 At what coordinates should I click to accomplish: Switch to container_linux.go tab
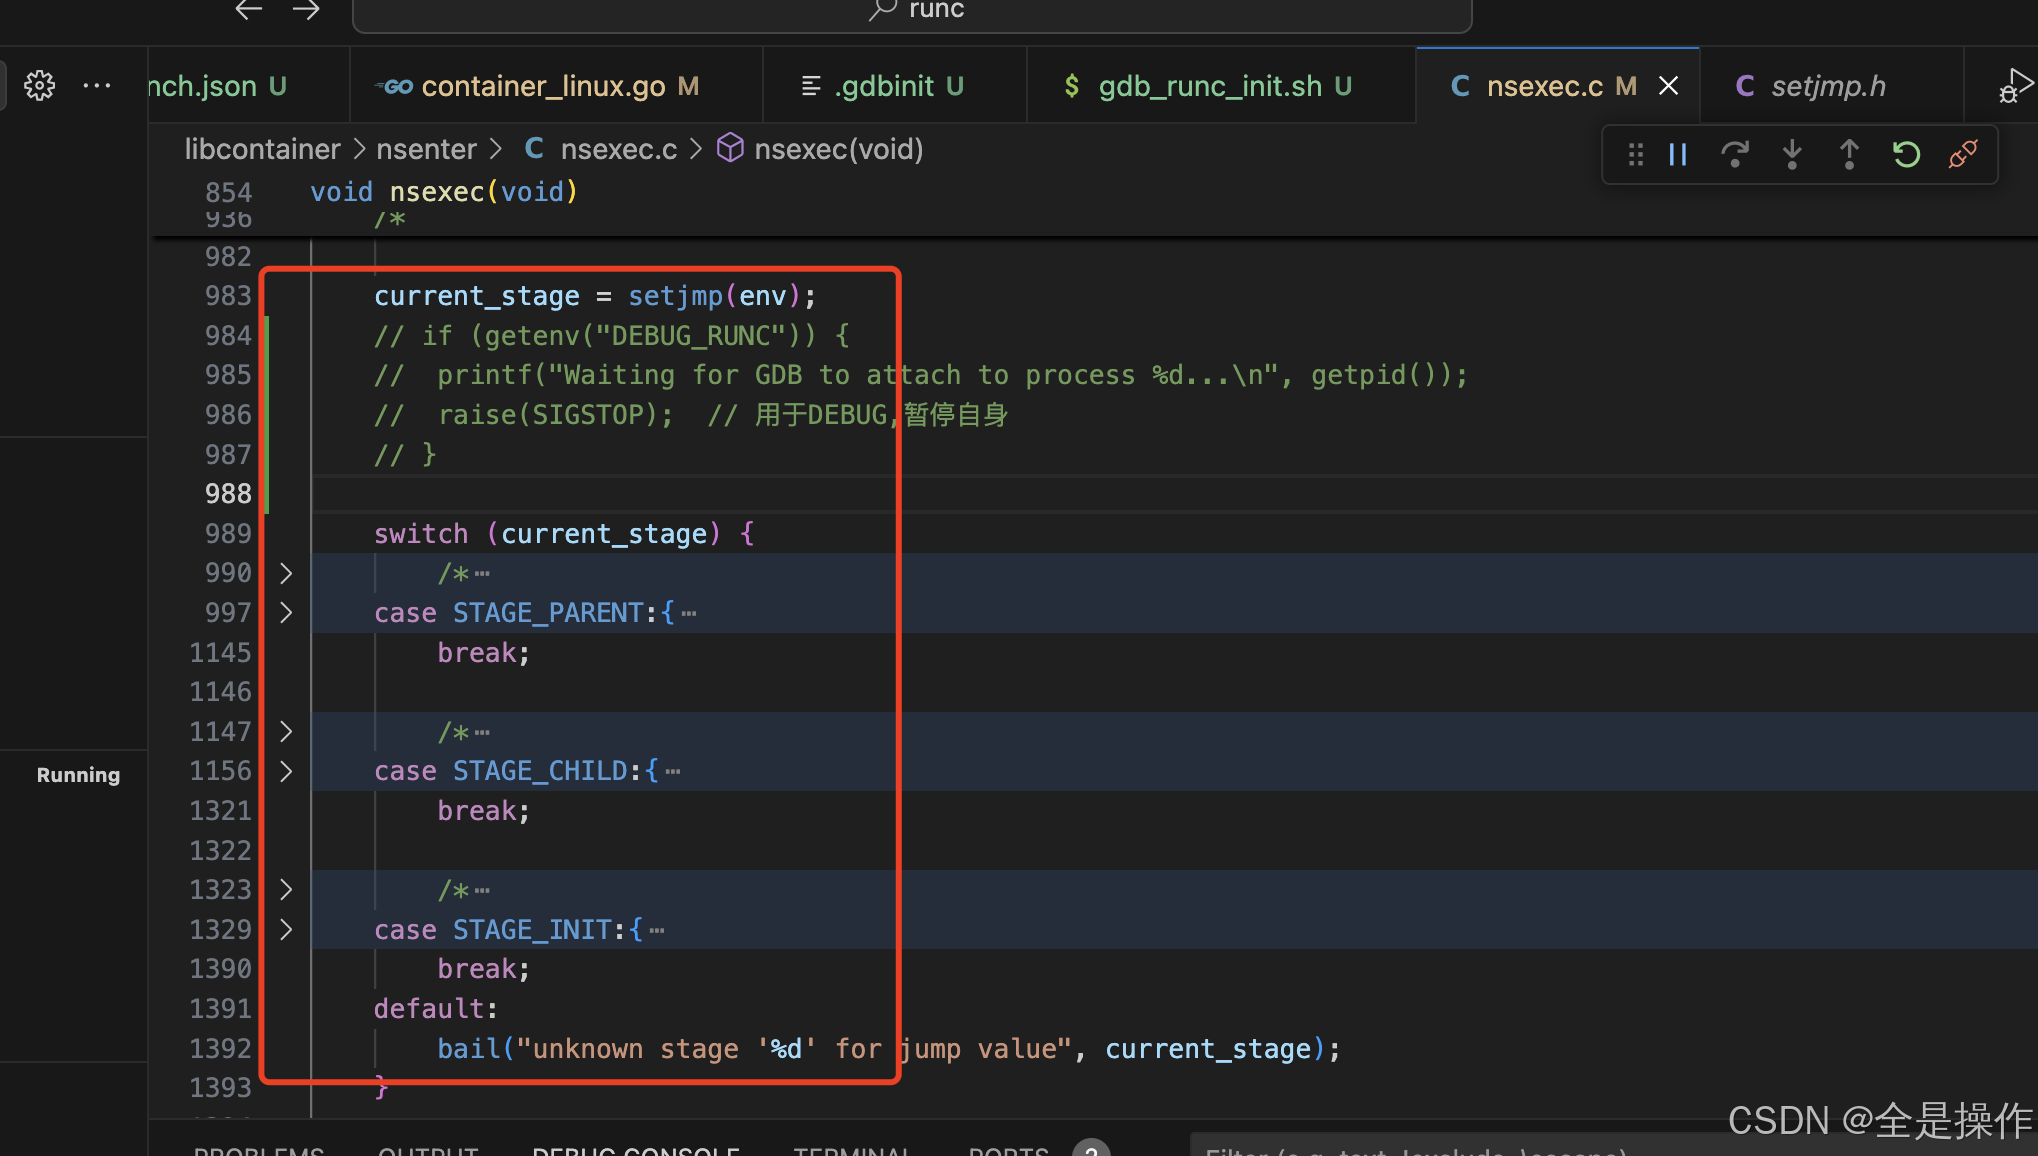[542, 86]
